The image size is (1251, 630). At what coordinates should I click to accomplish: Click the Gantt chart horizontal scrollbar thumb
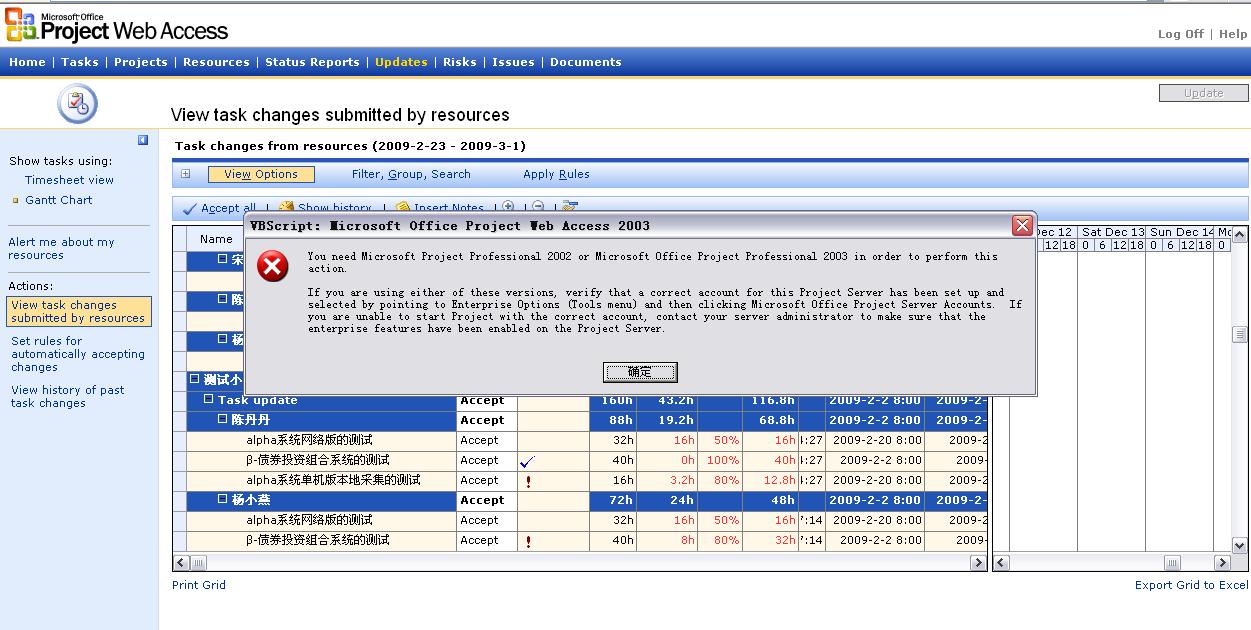(x=1172, y=563)
